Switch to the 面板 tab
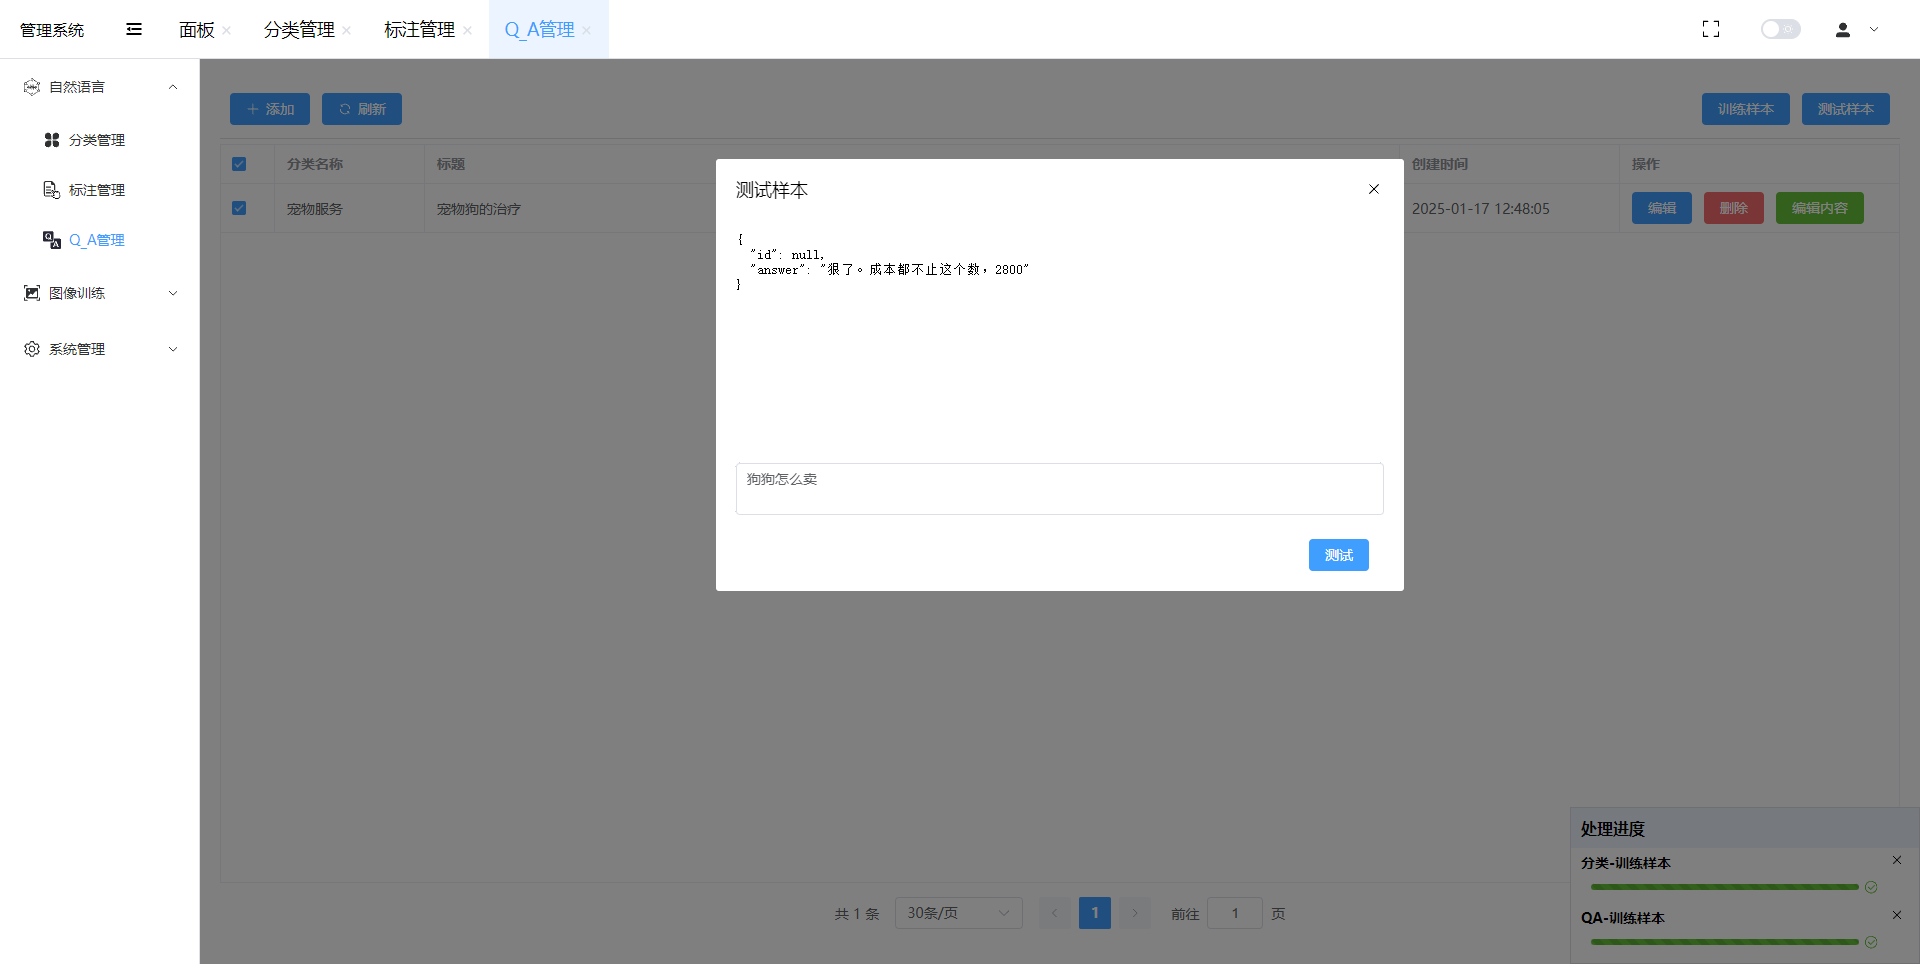The image size is (1920, 964). (197, 30)
